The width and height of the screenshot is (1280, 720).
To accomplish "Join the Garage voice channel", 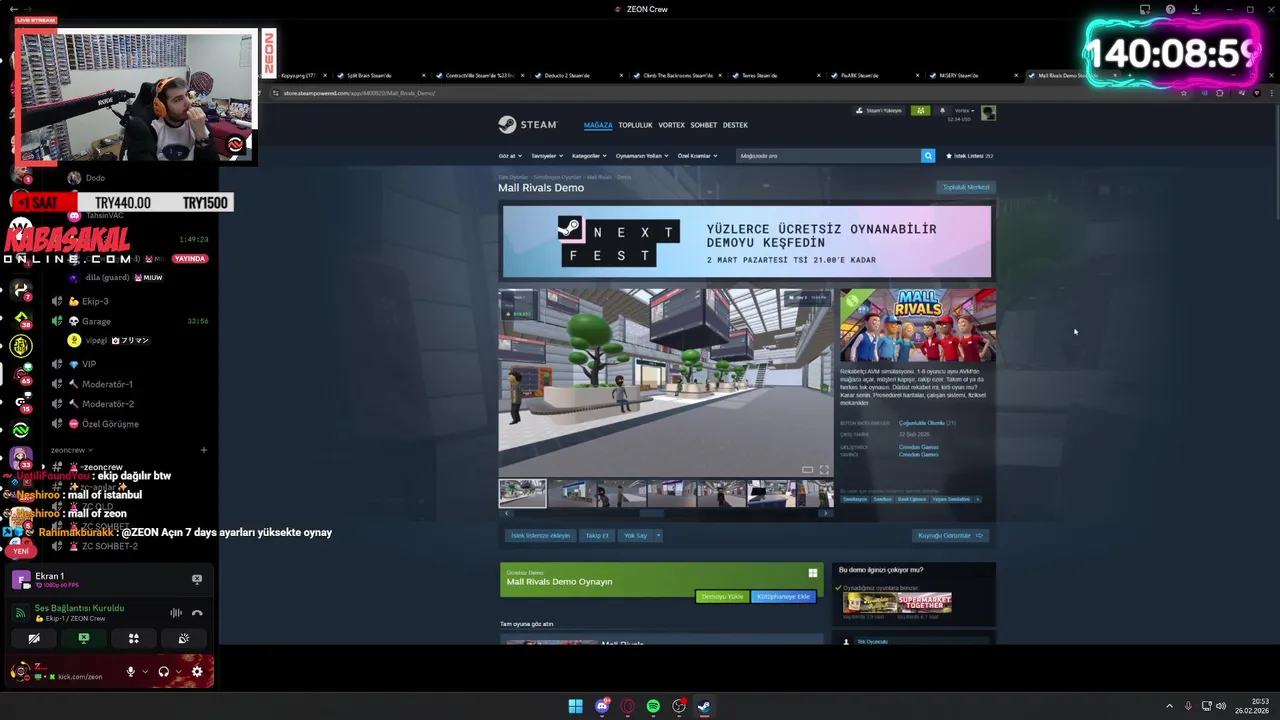I will (x=97, y=321).
